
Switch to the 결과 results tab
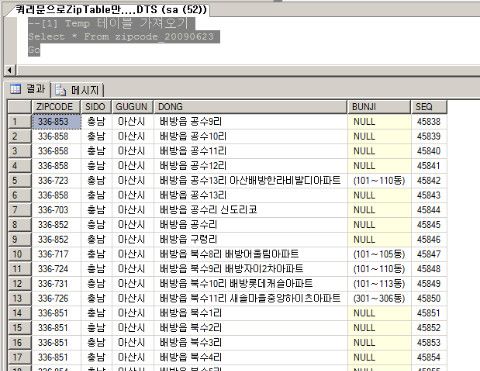(x=28, y=89)
